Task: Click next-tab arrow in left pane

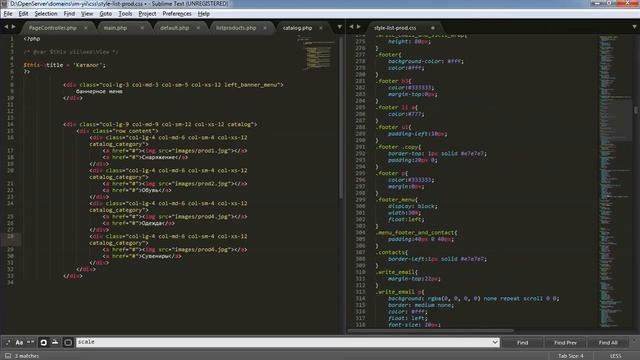Action: point(13,27)
